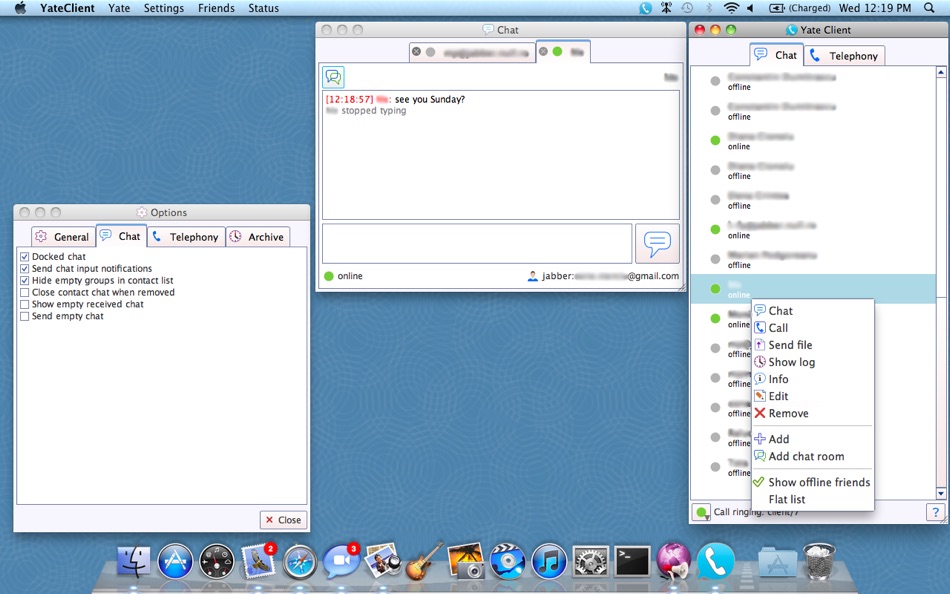Open Apple menu in the menu bar

(20, 8)
